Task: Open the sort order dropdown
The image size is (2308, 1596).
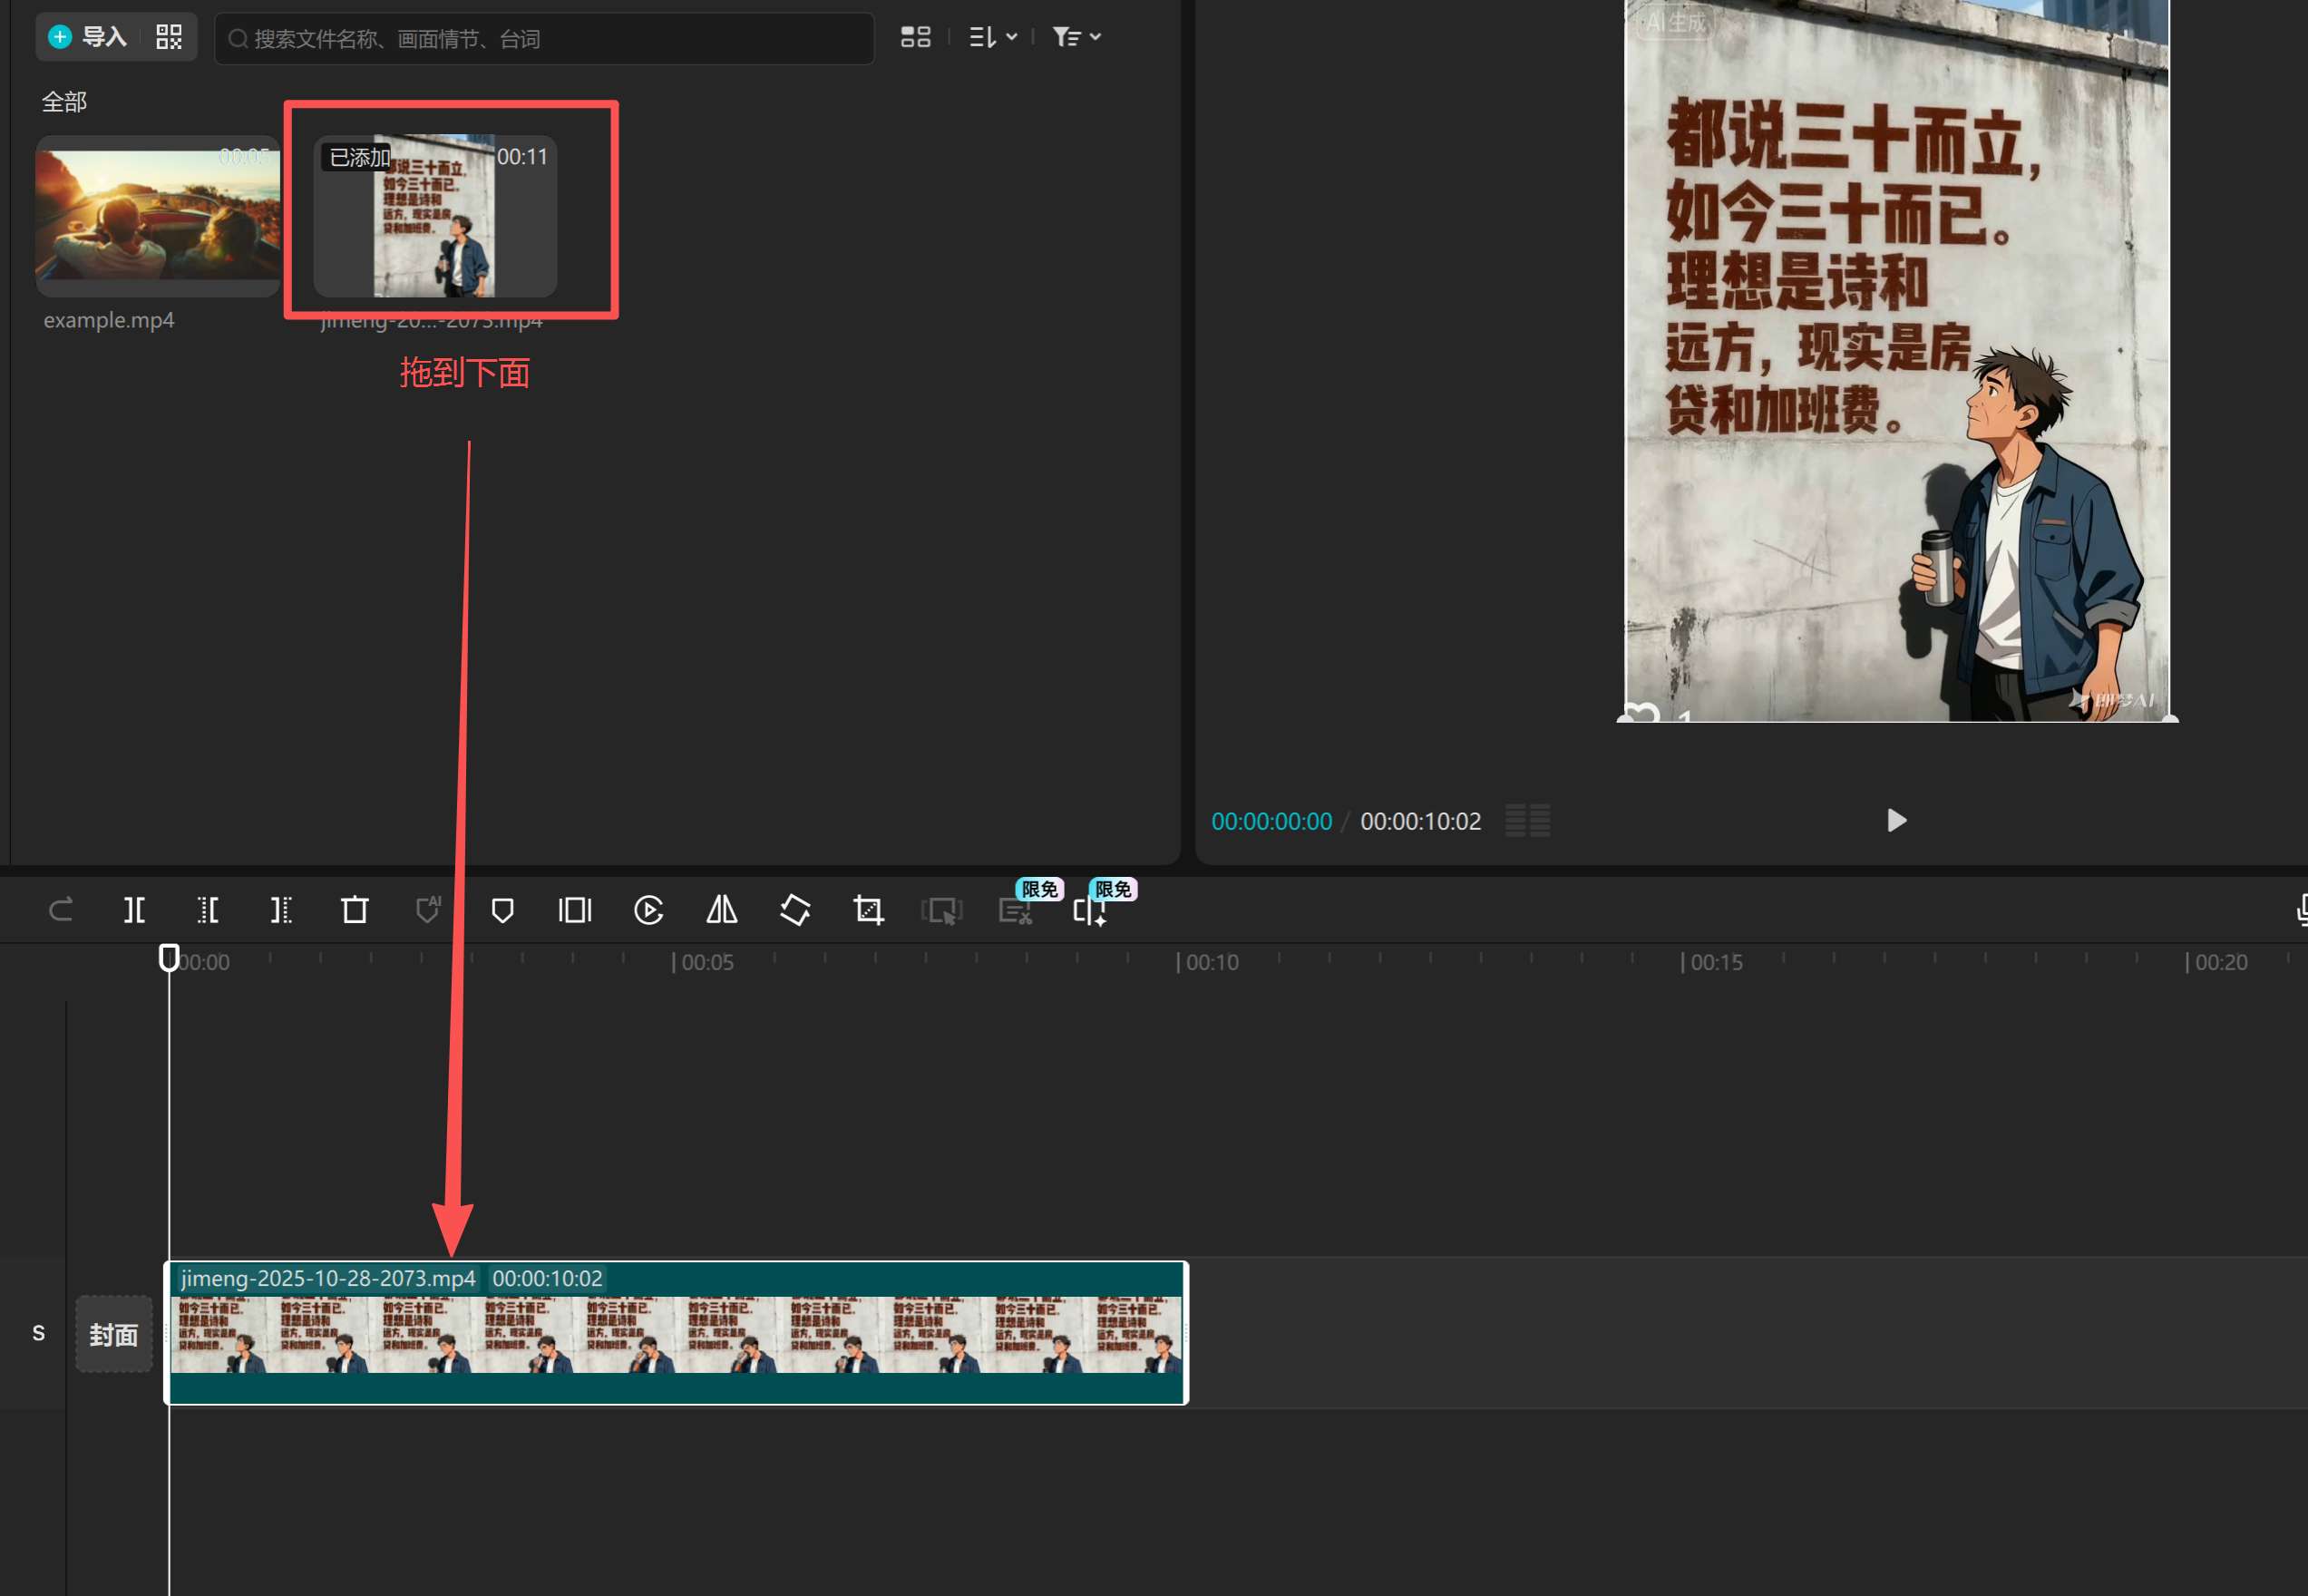Action: click(993, 37)
